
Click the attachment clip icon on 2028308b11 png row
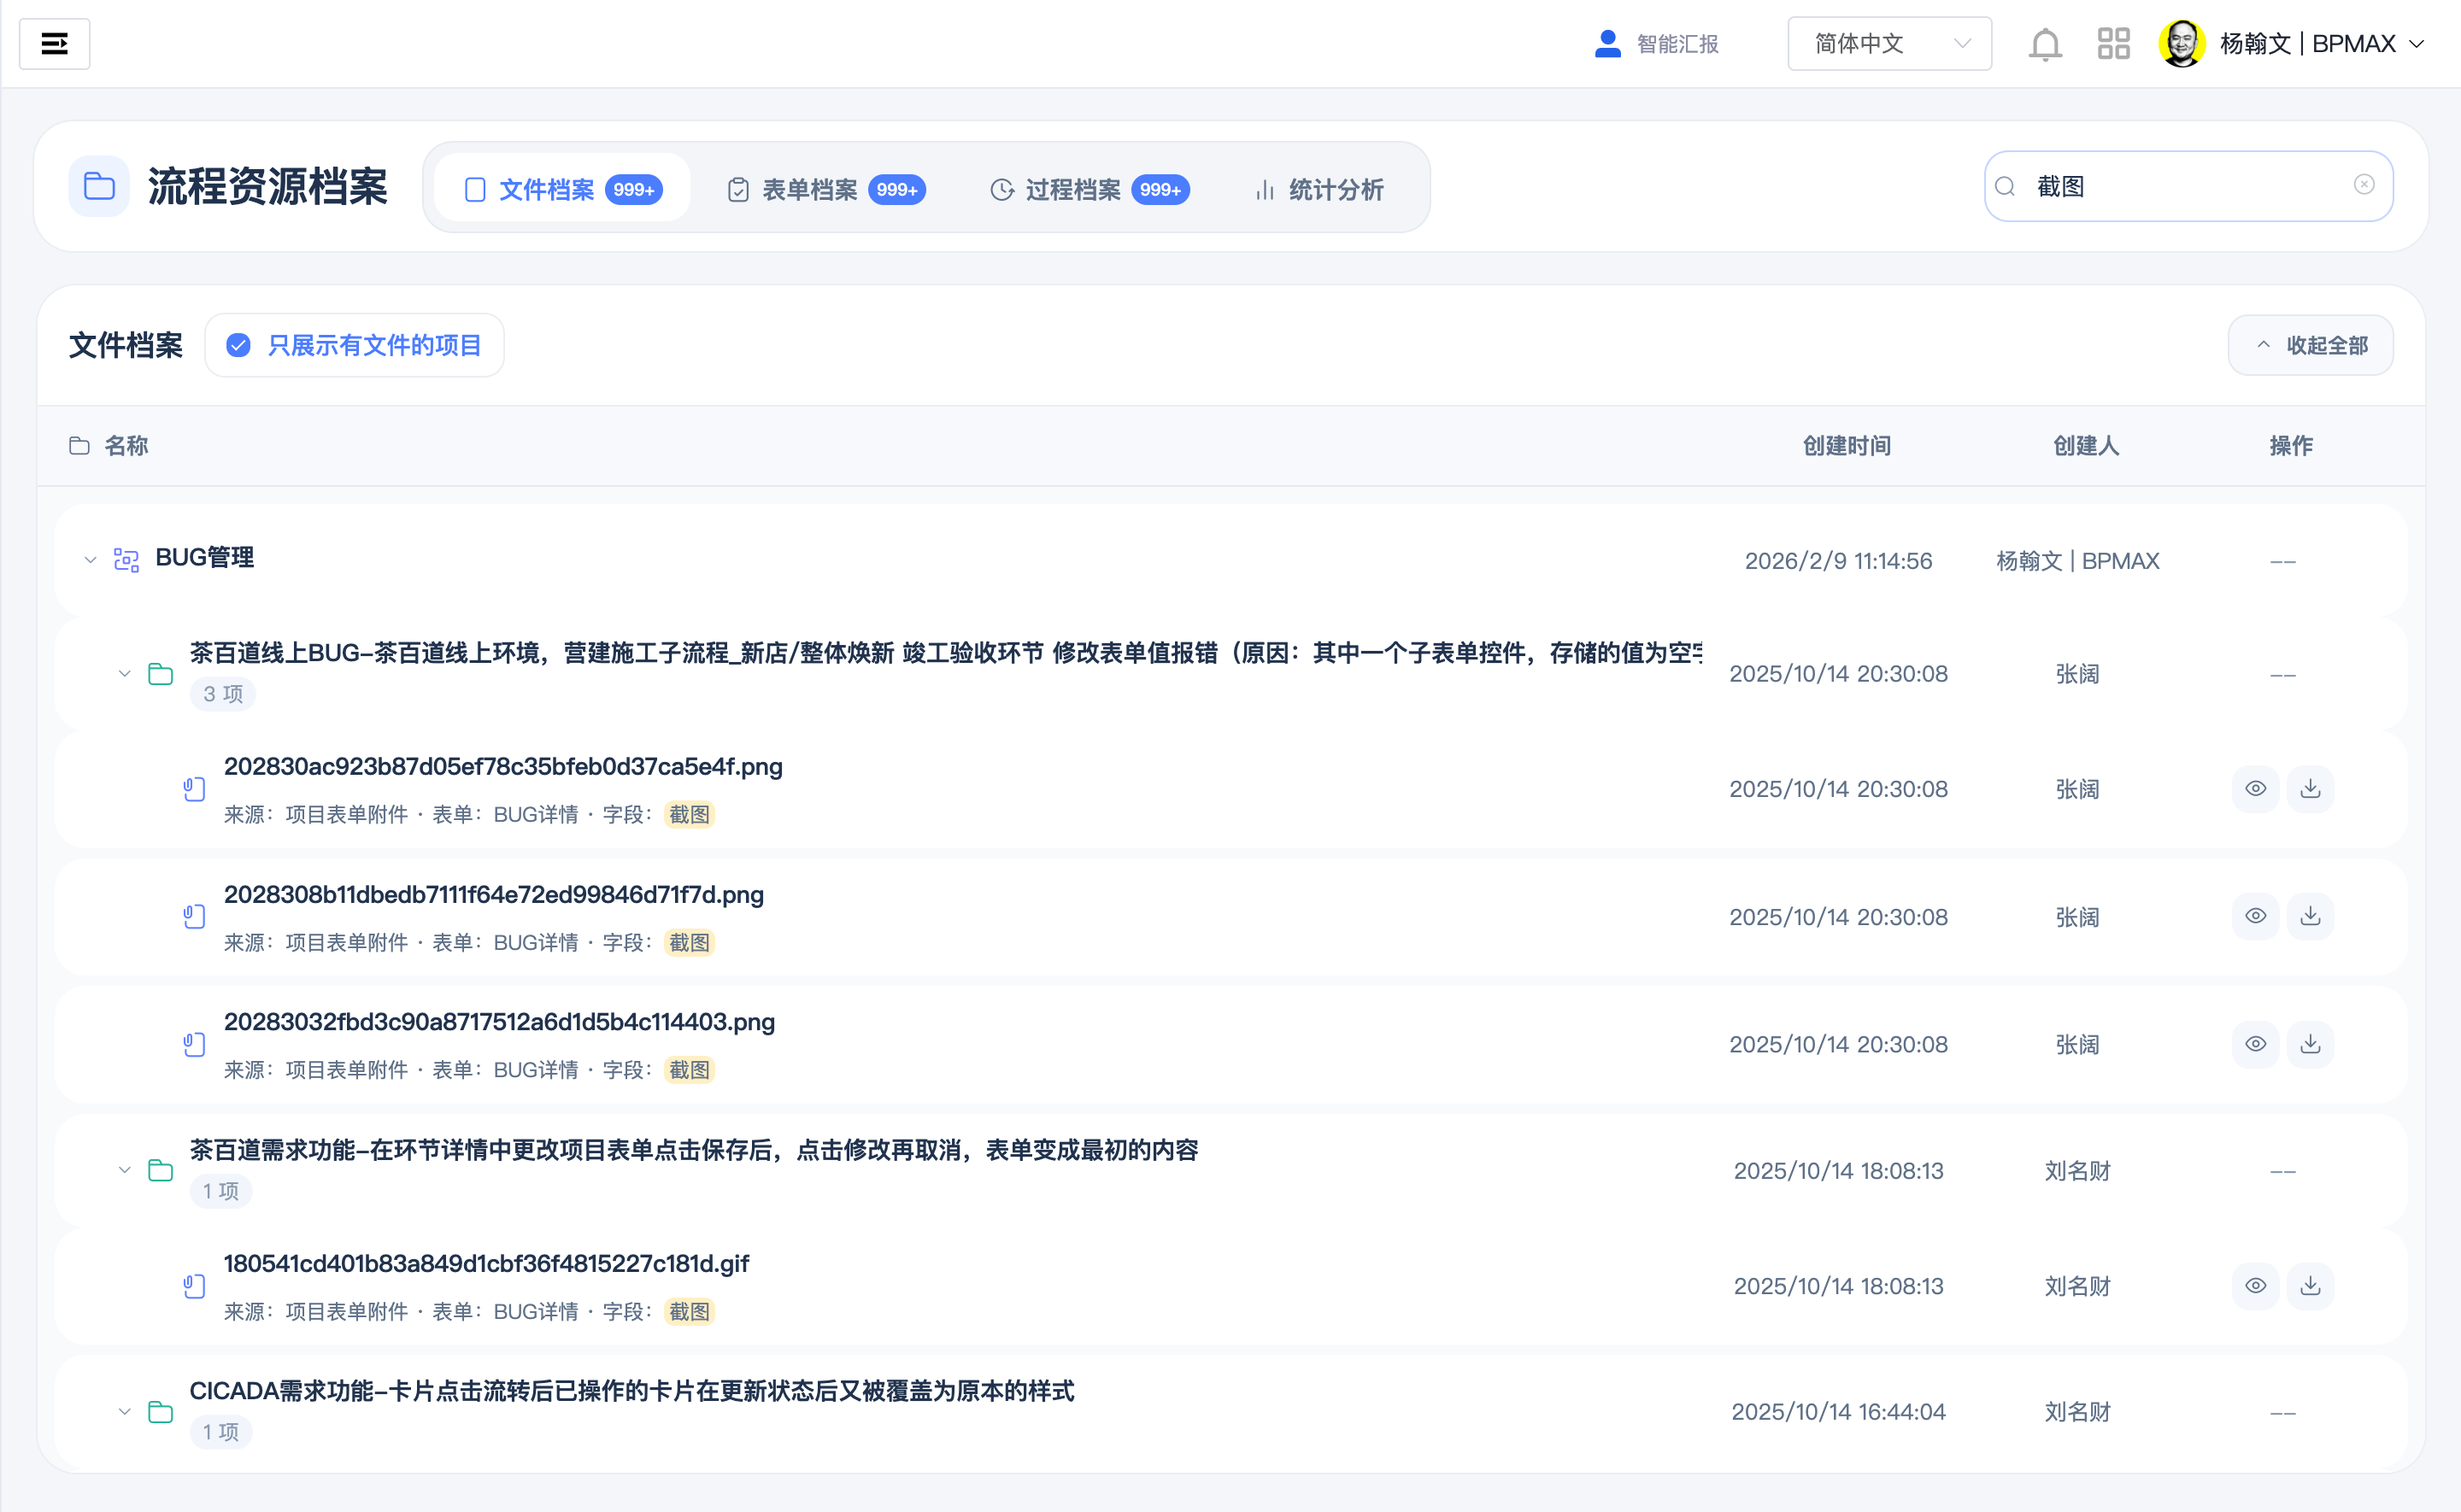click(x=194, y=916)
